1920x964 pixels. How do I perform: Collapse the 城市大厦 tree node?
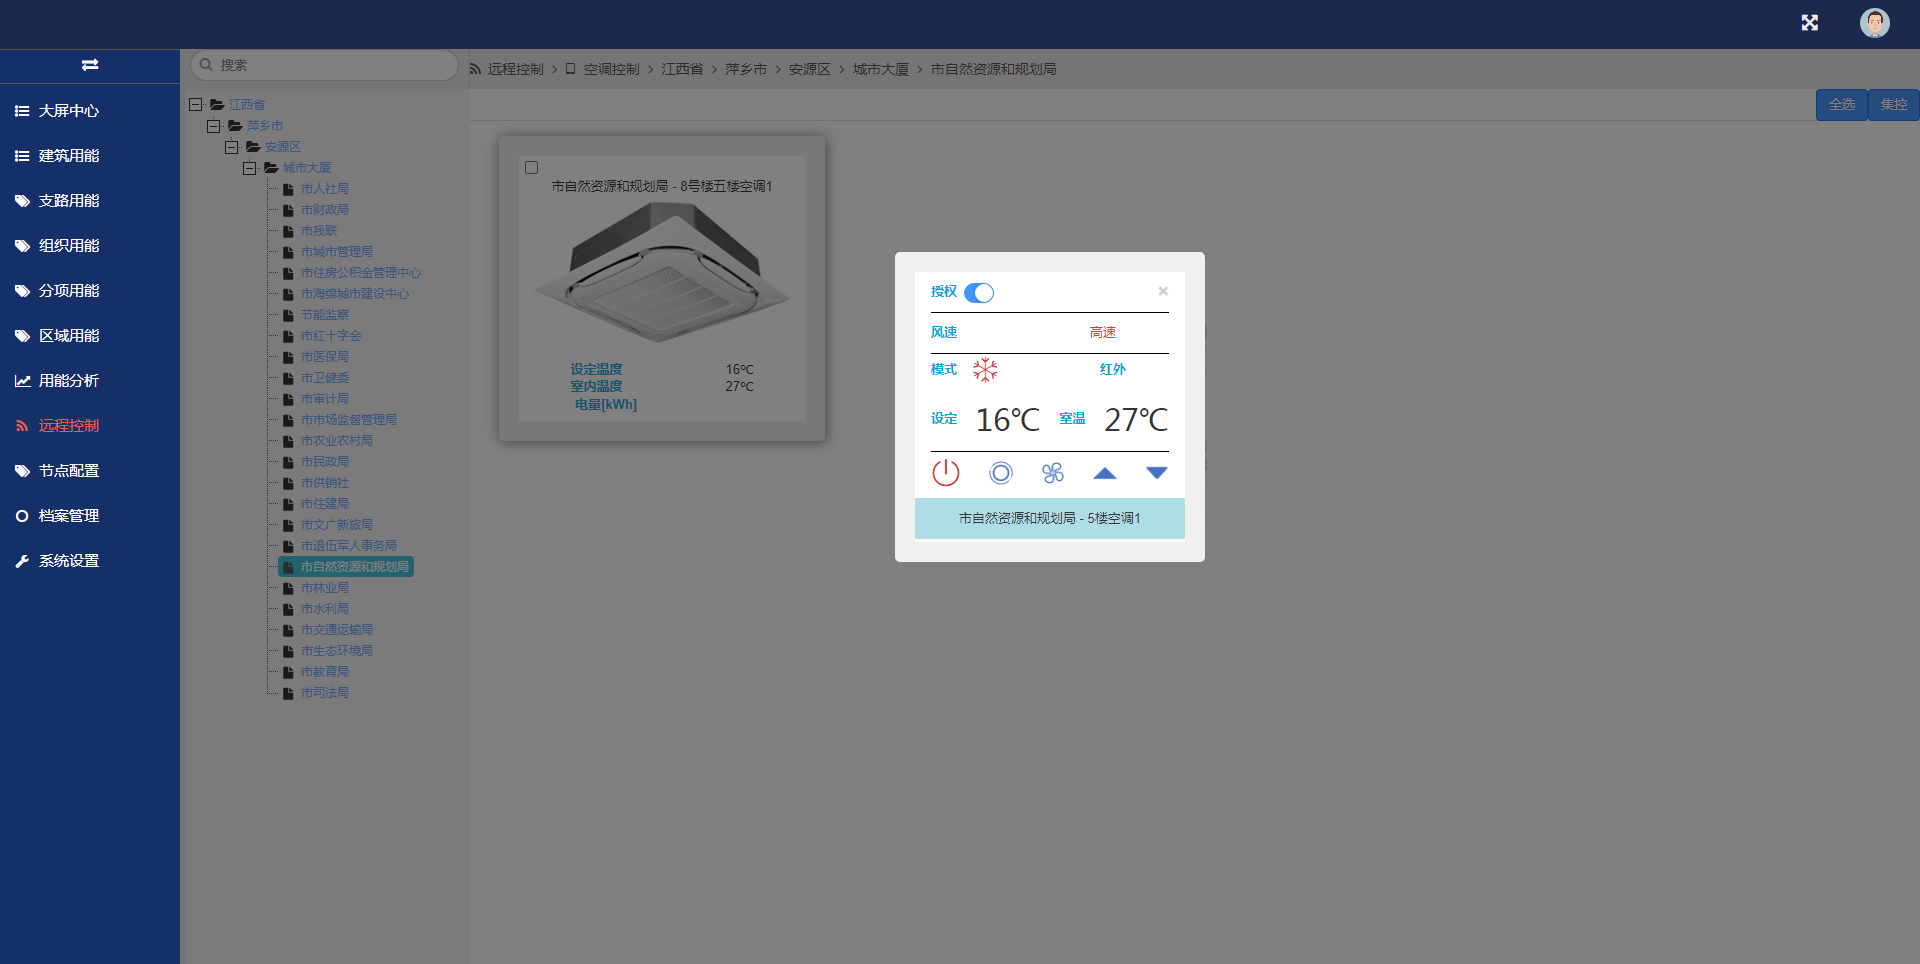point(250,168)
